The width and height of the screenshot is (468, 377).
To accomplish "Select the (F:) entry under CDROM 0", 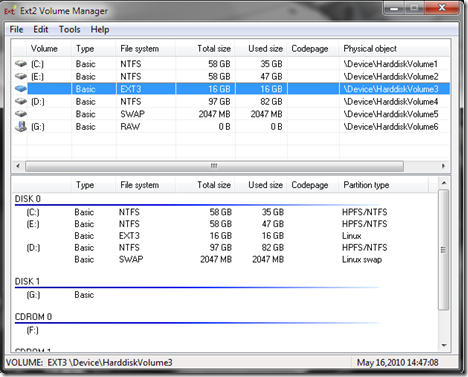I will 32,330.
